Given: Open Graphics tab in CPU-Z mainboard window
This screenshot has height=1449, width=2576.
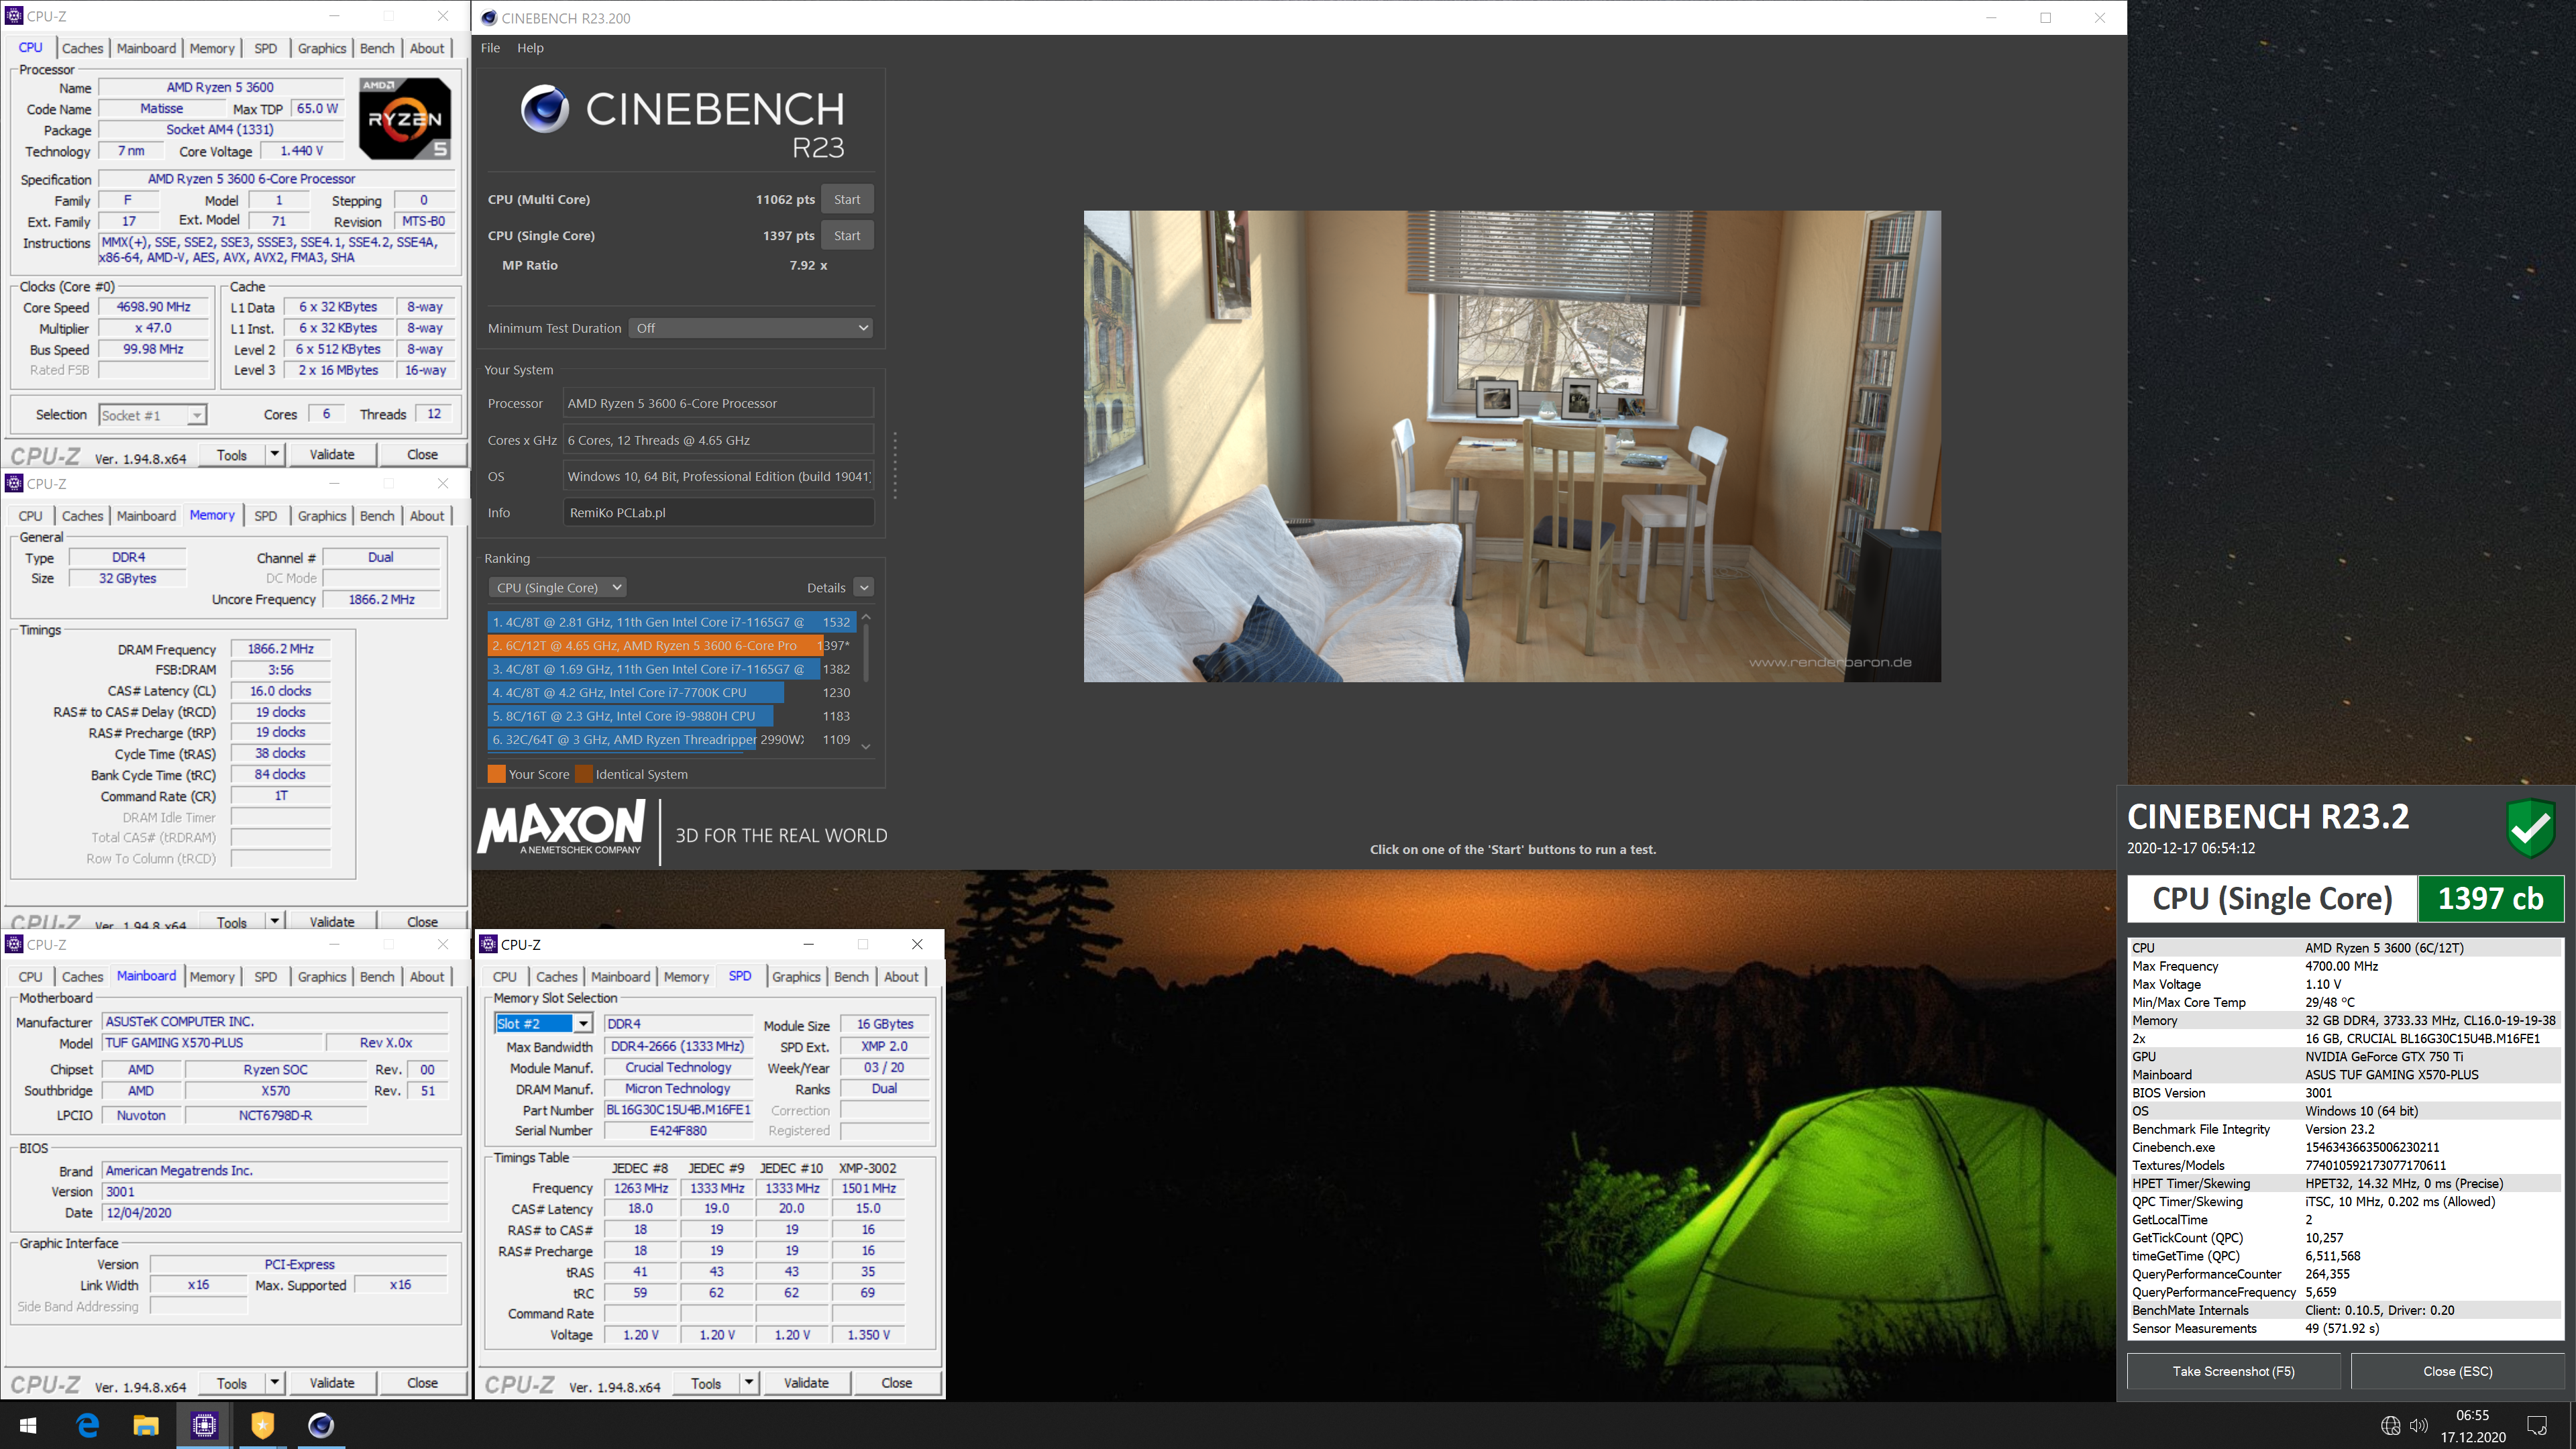Looking at the screenshot, I should (x=322, y=977).
